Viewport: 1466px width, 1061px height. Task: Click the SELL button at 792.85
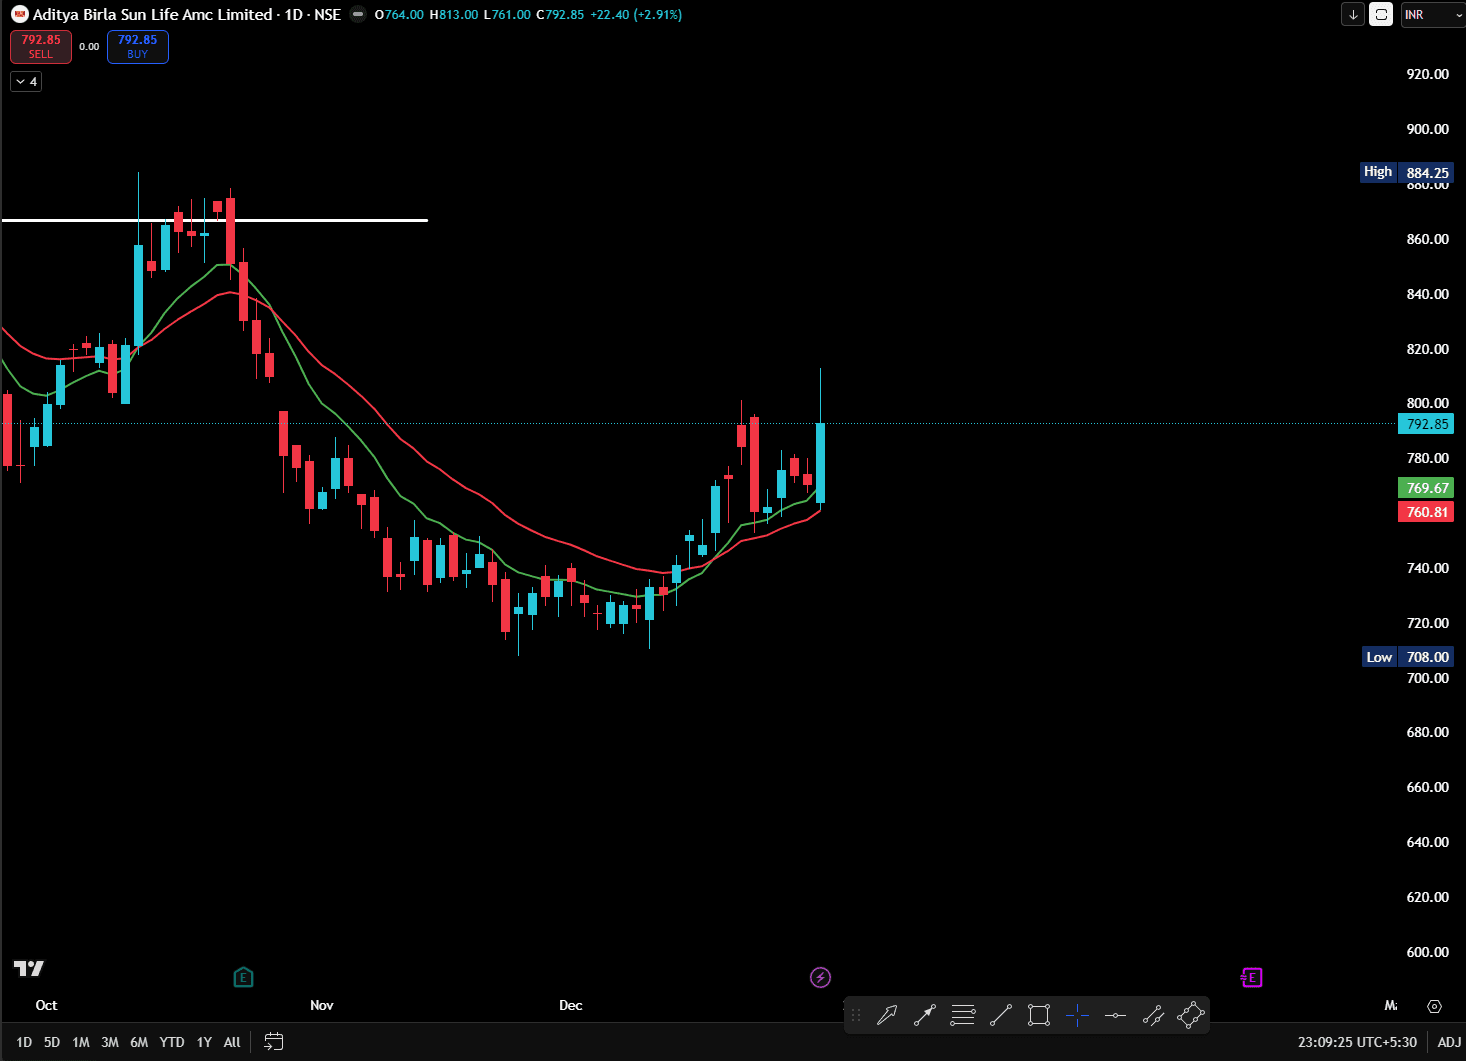pos(41,46)
